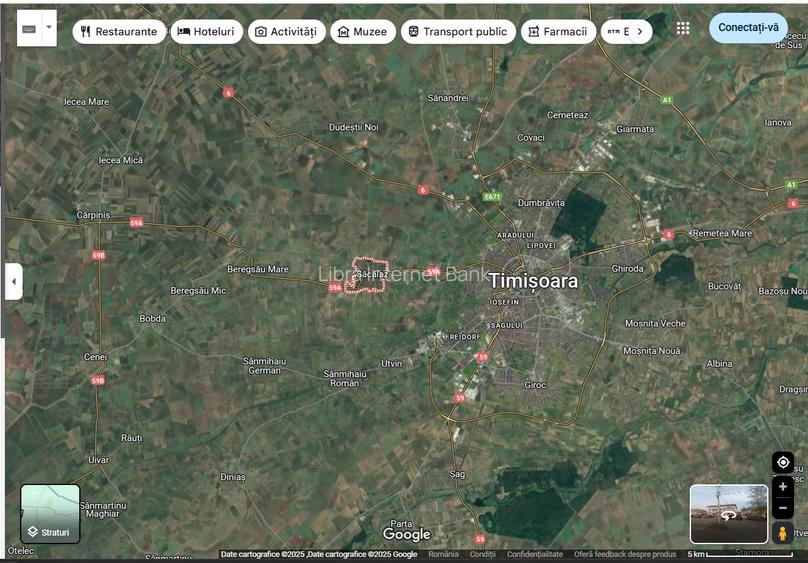Activate the Street View pegman
Image resolution: width=808 pixels, height=563 pixels.
point(783,533)
